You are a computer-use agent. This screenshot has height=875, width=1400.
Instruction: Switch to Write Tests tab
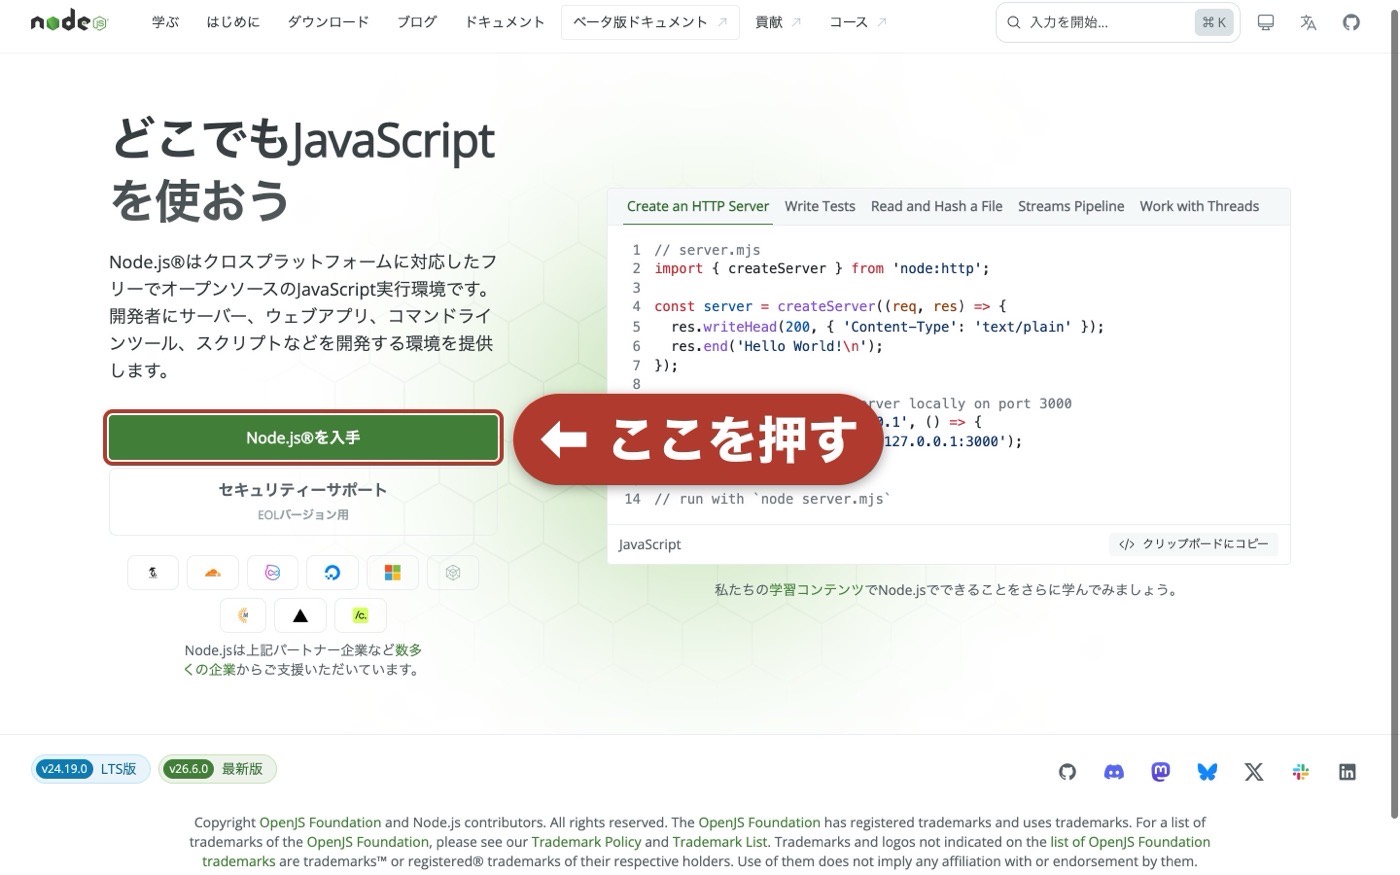tap(820, 206)
